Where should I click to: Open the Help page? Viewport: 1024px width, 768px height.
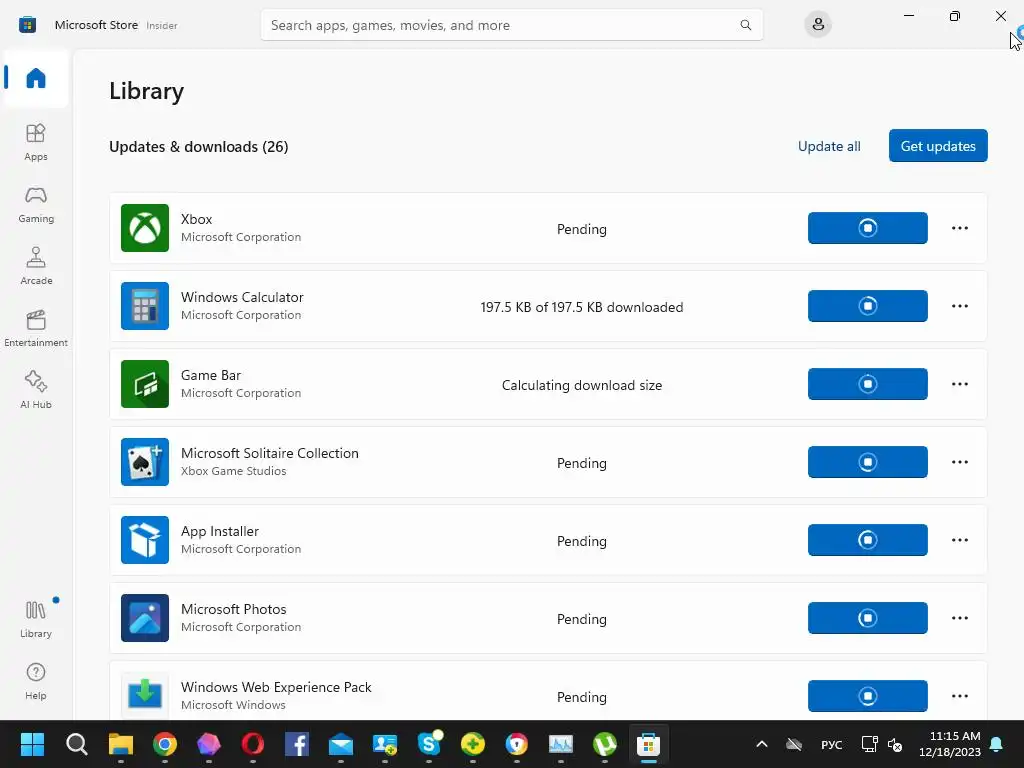click(x=36, y=681)
